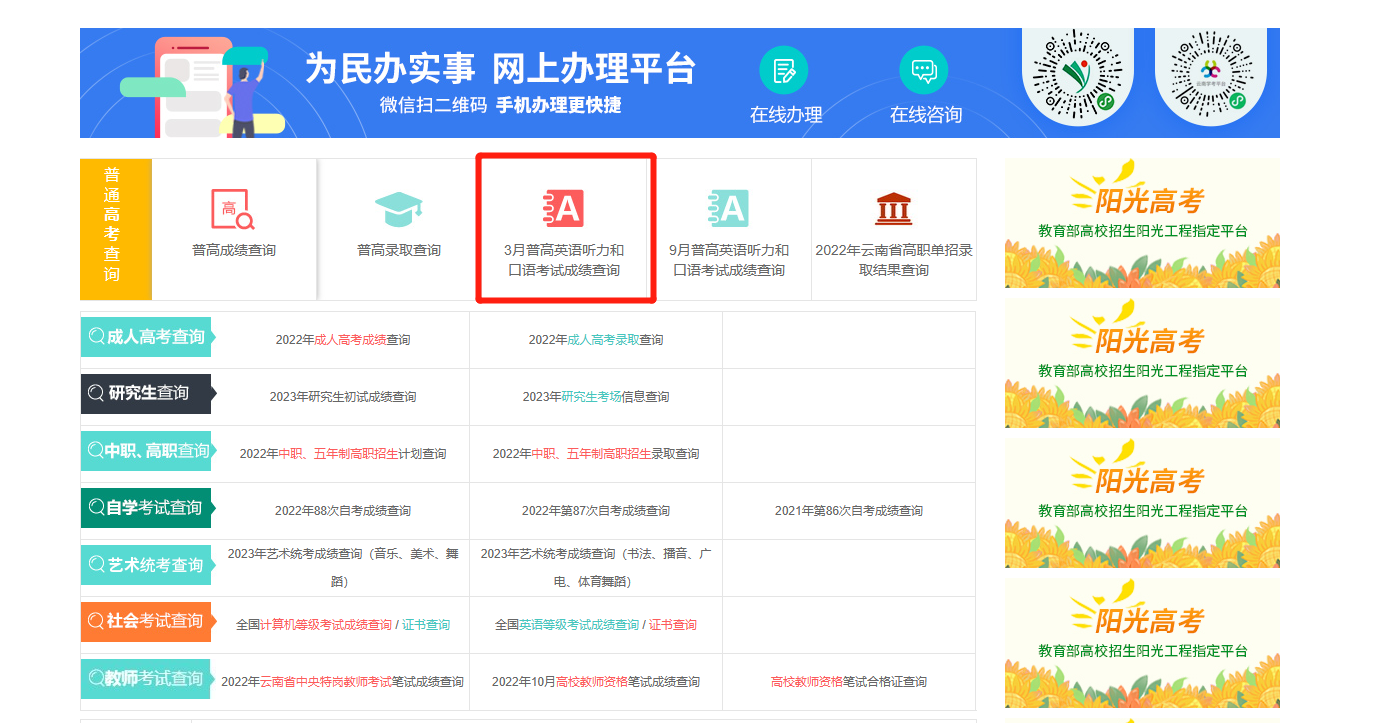Click the red notebook icon for 3月 exam
The height and width of the screenshot is (723, 1376).
click(563, 209)
